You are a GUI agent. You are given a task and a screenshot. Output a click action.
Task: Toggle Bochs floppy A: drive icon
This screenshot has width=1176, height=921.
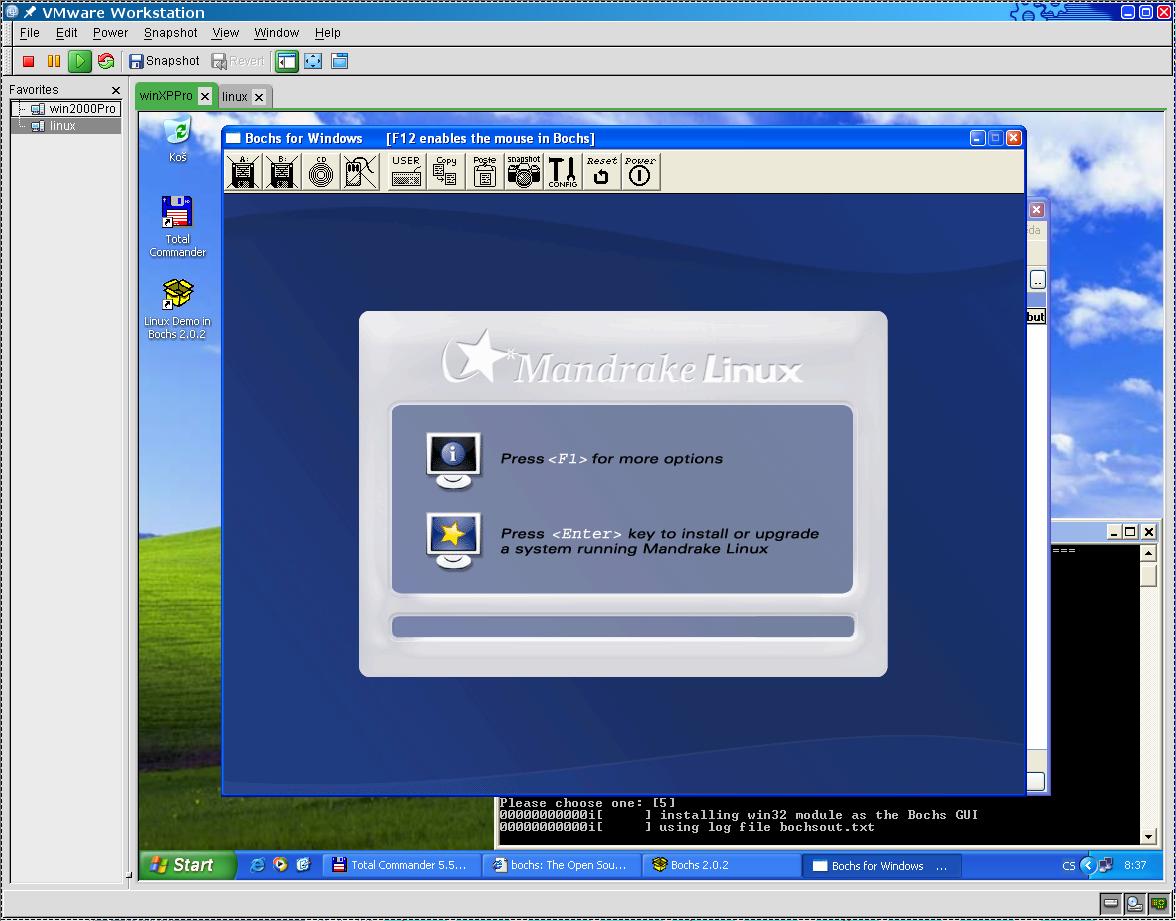click(243, 172)
